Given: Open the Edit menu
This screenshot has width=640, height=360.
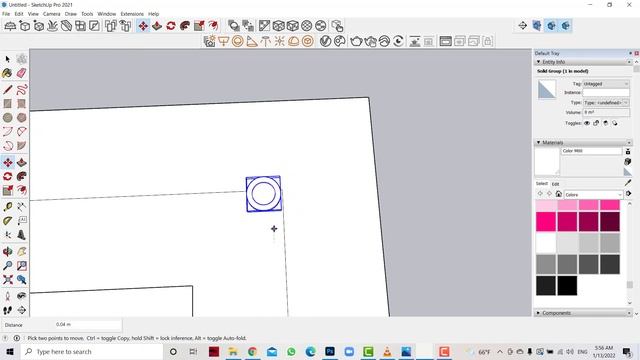Looking at the screenshot, I should click(19, 14).
